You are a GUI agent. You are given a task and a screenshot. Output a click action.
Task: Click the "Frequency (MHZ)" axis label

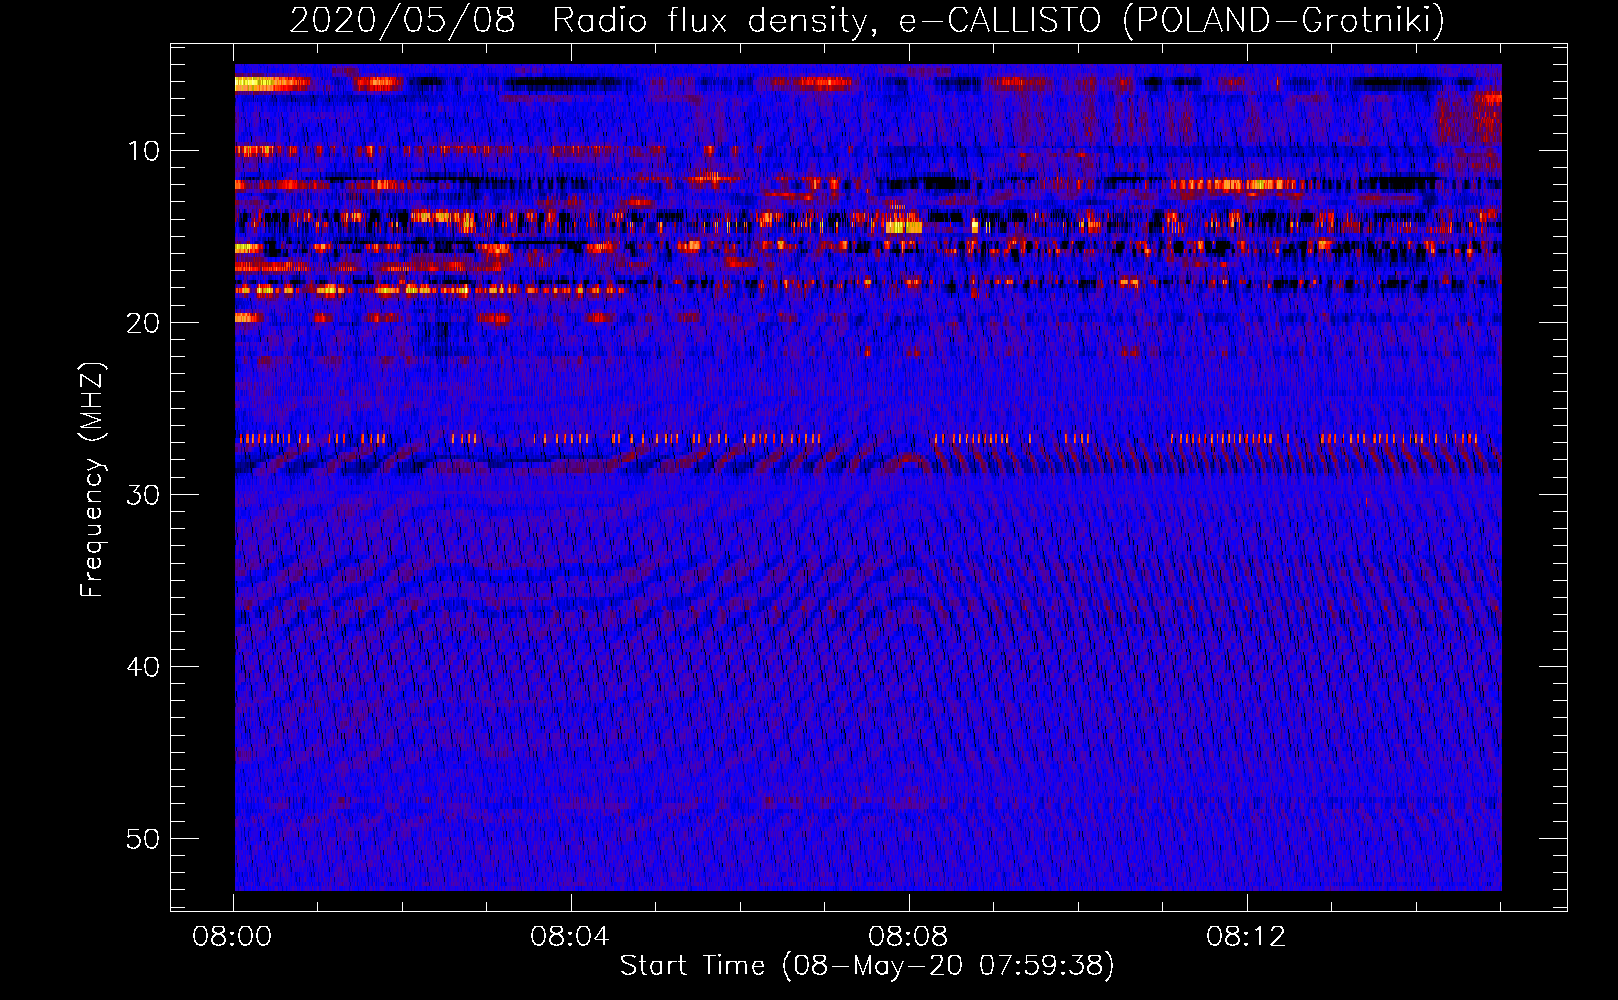pos(92,480)
